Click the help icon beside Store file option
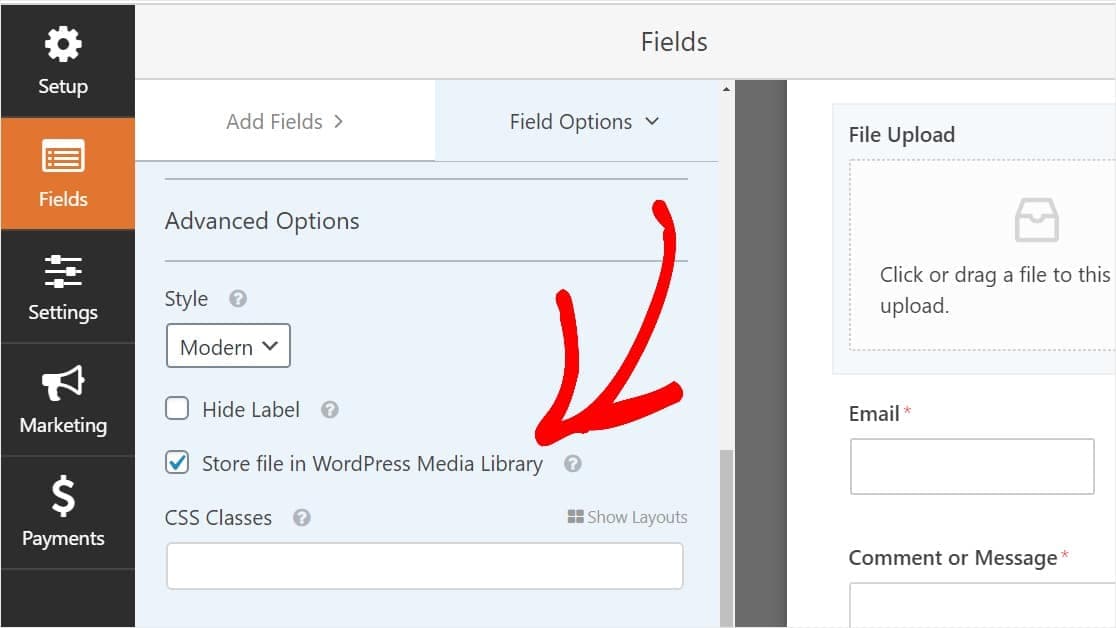Image resolution: width=1116 pixels, height=628 pixels. coord(572,463)
